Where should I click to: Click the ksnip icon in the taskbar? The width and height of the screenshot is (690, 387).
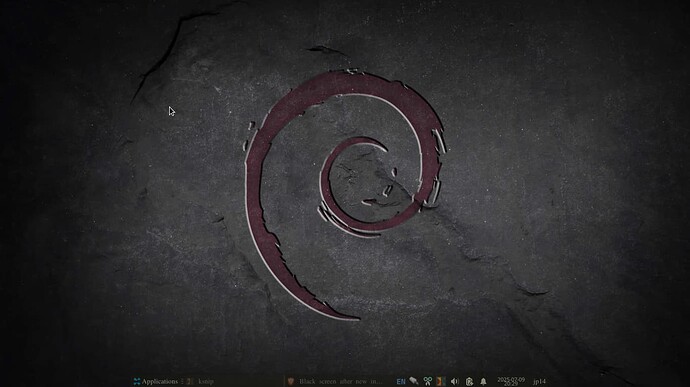(x=190, y=381)
